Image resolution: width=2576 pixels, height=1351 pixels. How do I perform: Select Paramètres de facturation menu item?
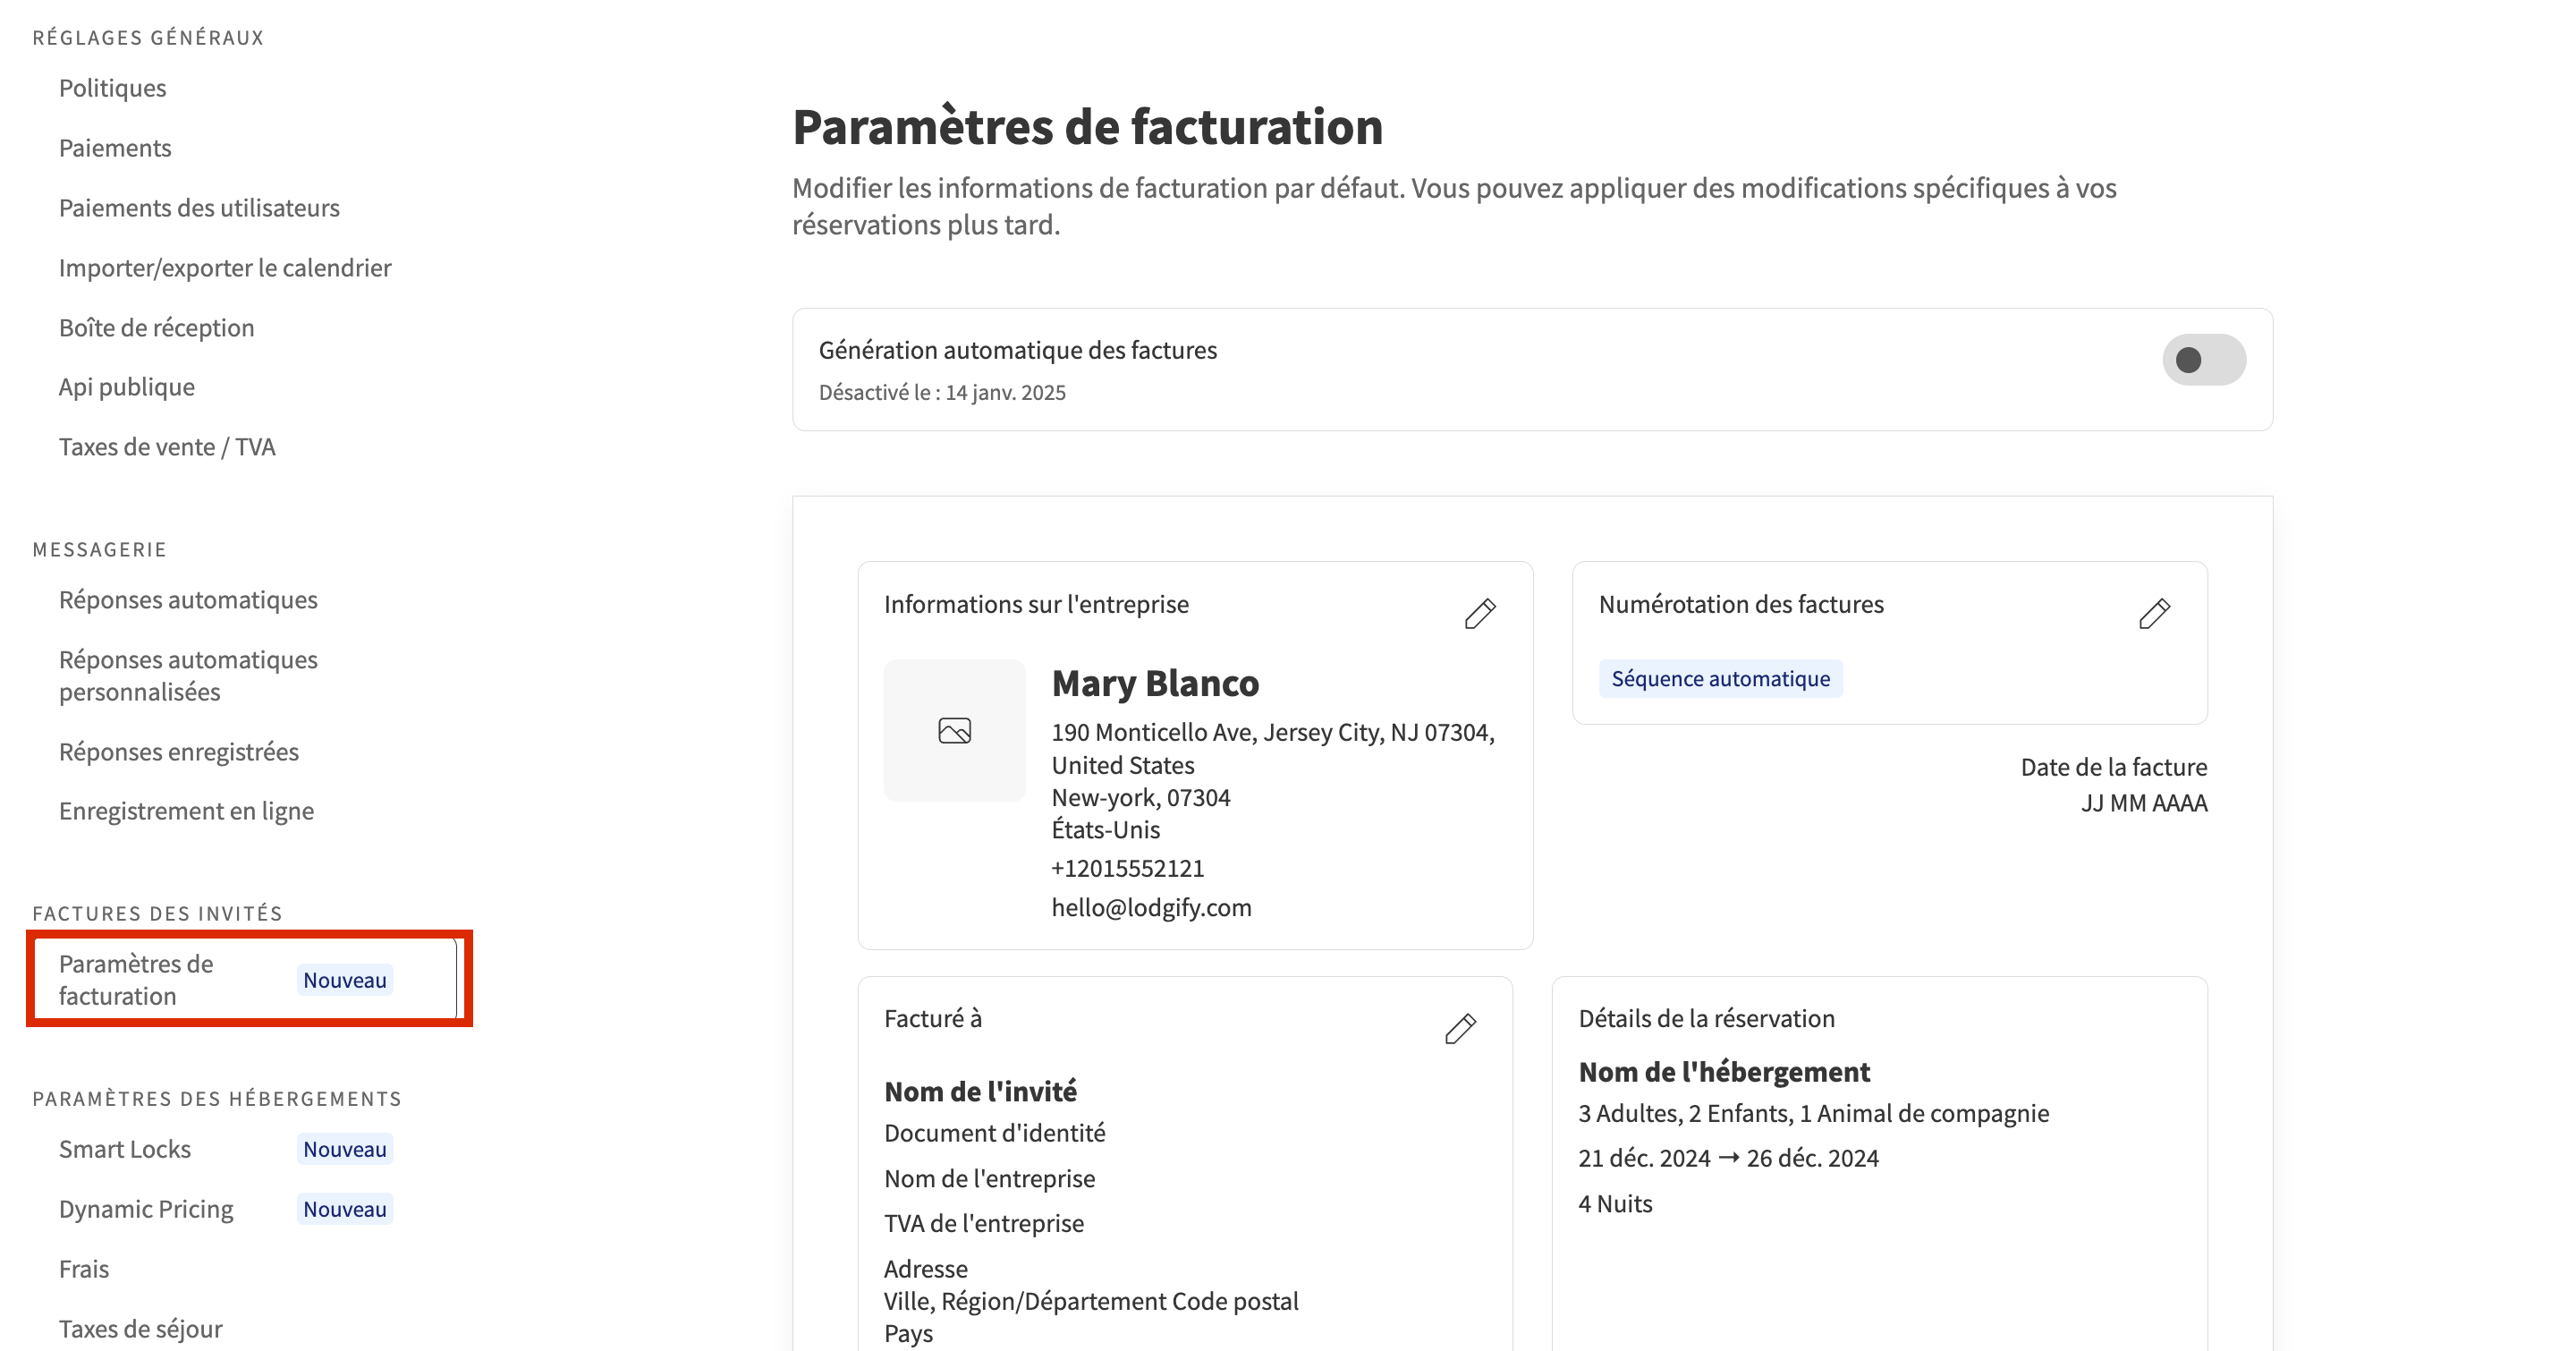coord(136,980)
